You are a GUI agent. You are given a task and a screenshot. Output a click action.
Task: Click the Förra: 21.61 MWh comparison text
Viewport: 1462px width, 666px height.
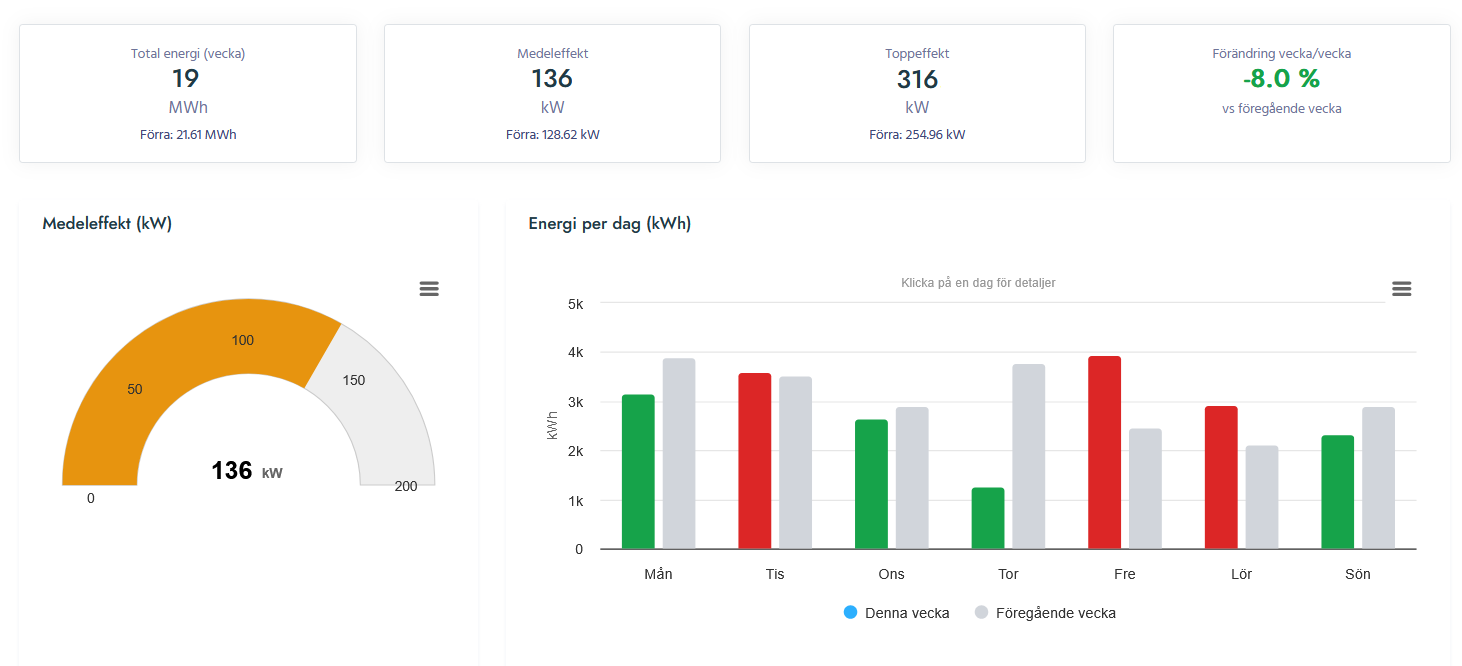188,133
